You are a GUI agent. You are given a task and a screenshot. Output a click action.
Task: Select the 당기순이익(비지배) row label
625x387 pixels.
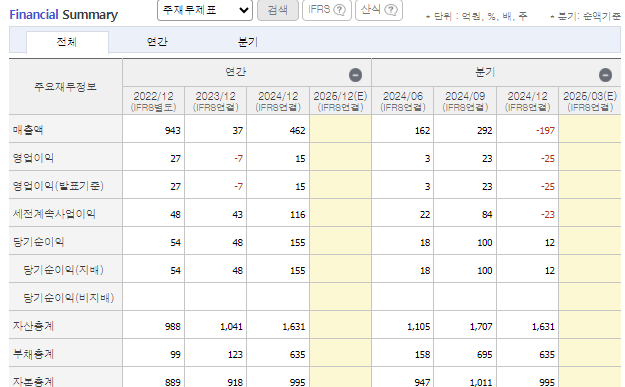pyautogui.click(x=69, y=298)
